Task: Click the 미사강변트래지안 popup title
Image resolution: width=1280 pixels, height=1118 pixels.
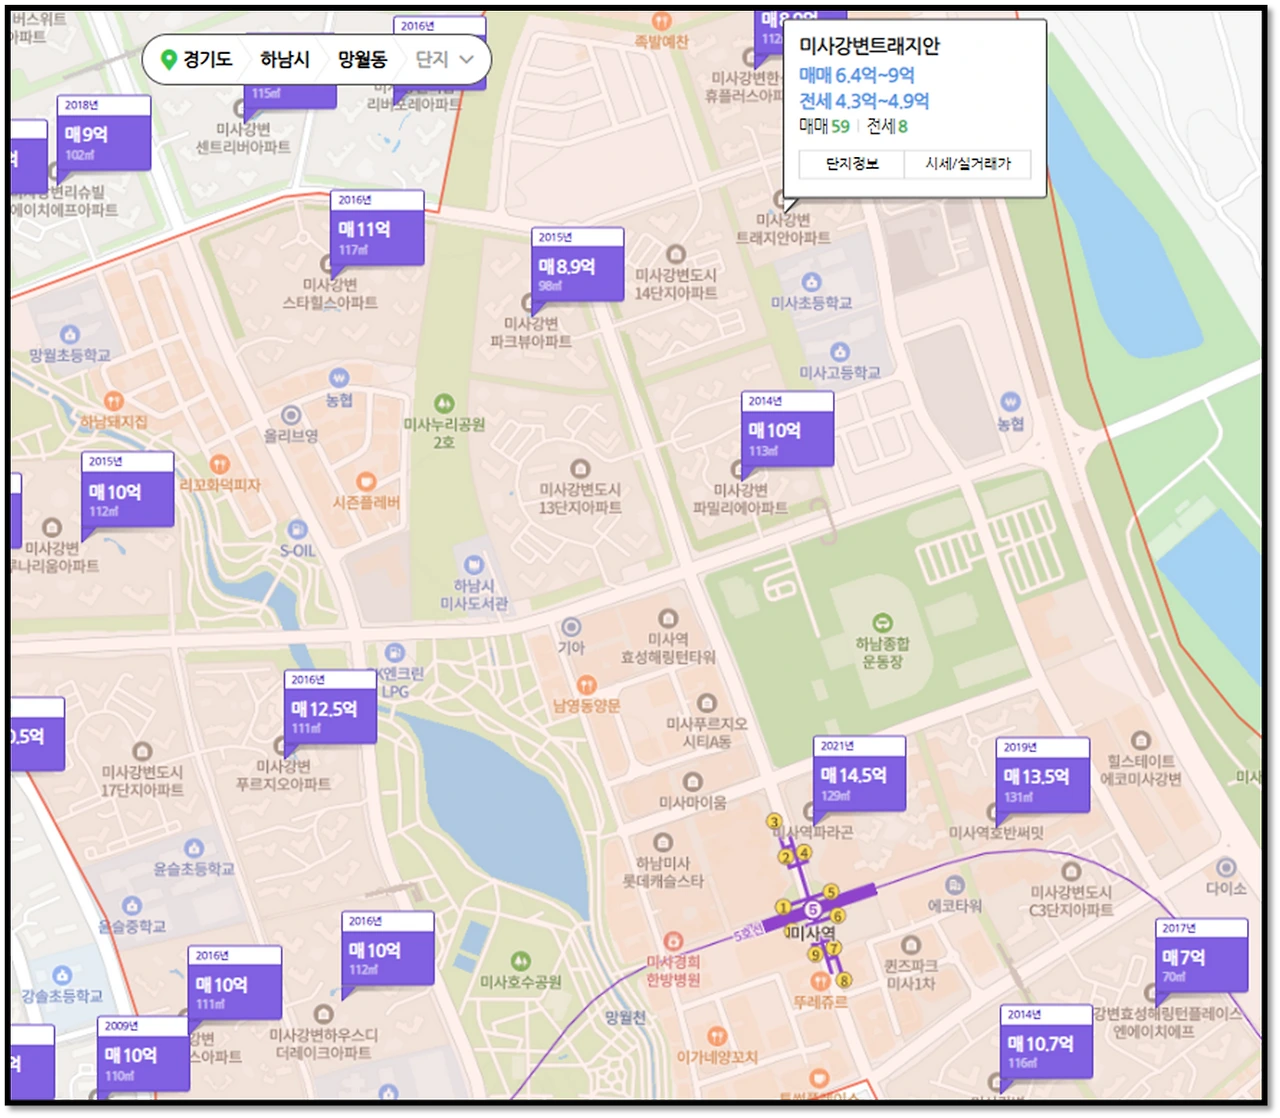Action: [x=869, y=45]
